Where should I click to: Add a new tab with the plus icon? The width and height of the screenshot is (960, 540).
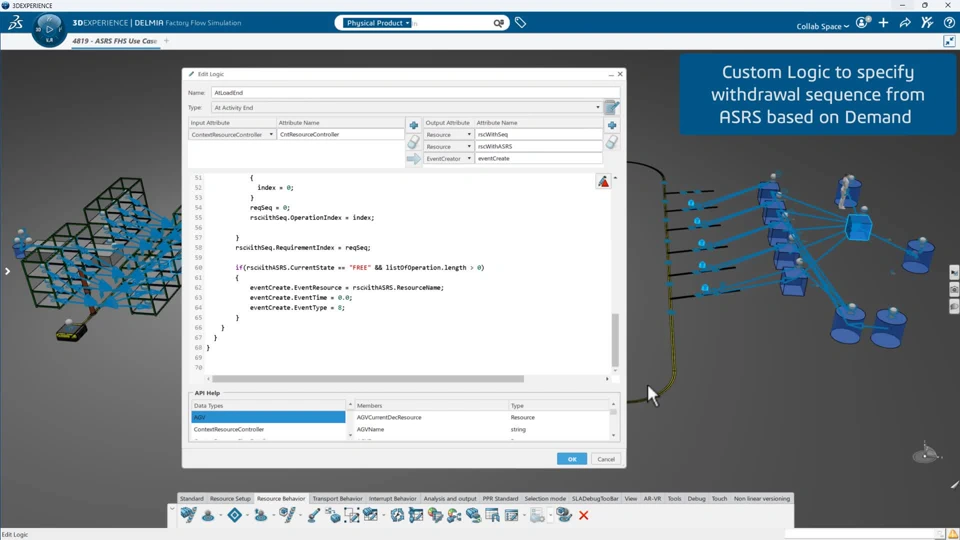pyautogui.click(x=167, y=41)
